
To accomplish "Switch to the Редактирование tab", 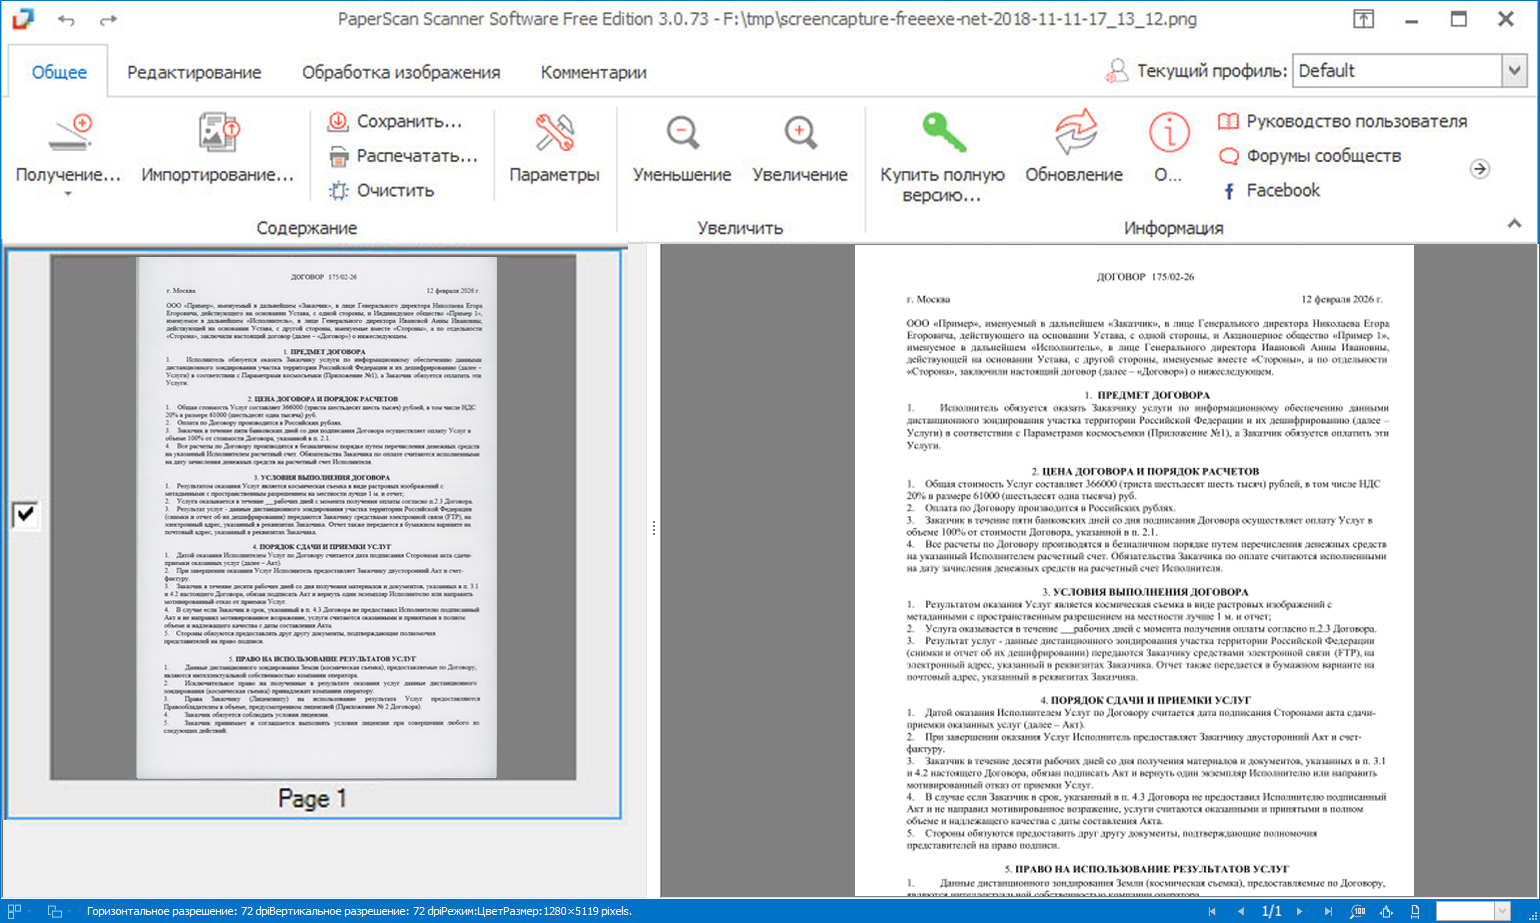I will pos(194,72).
